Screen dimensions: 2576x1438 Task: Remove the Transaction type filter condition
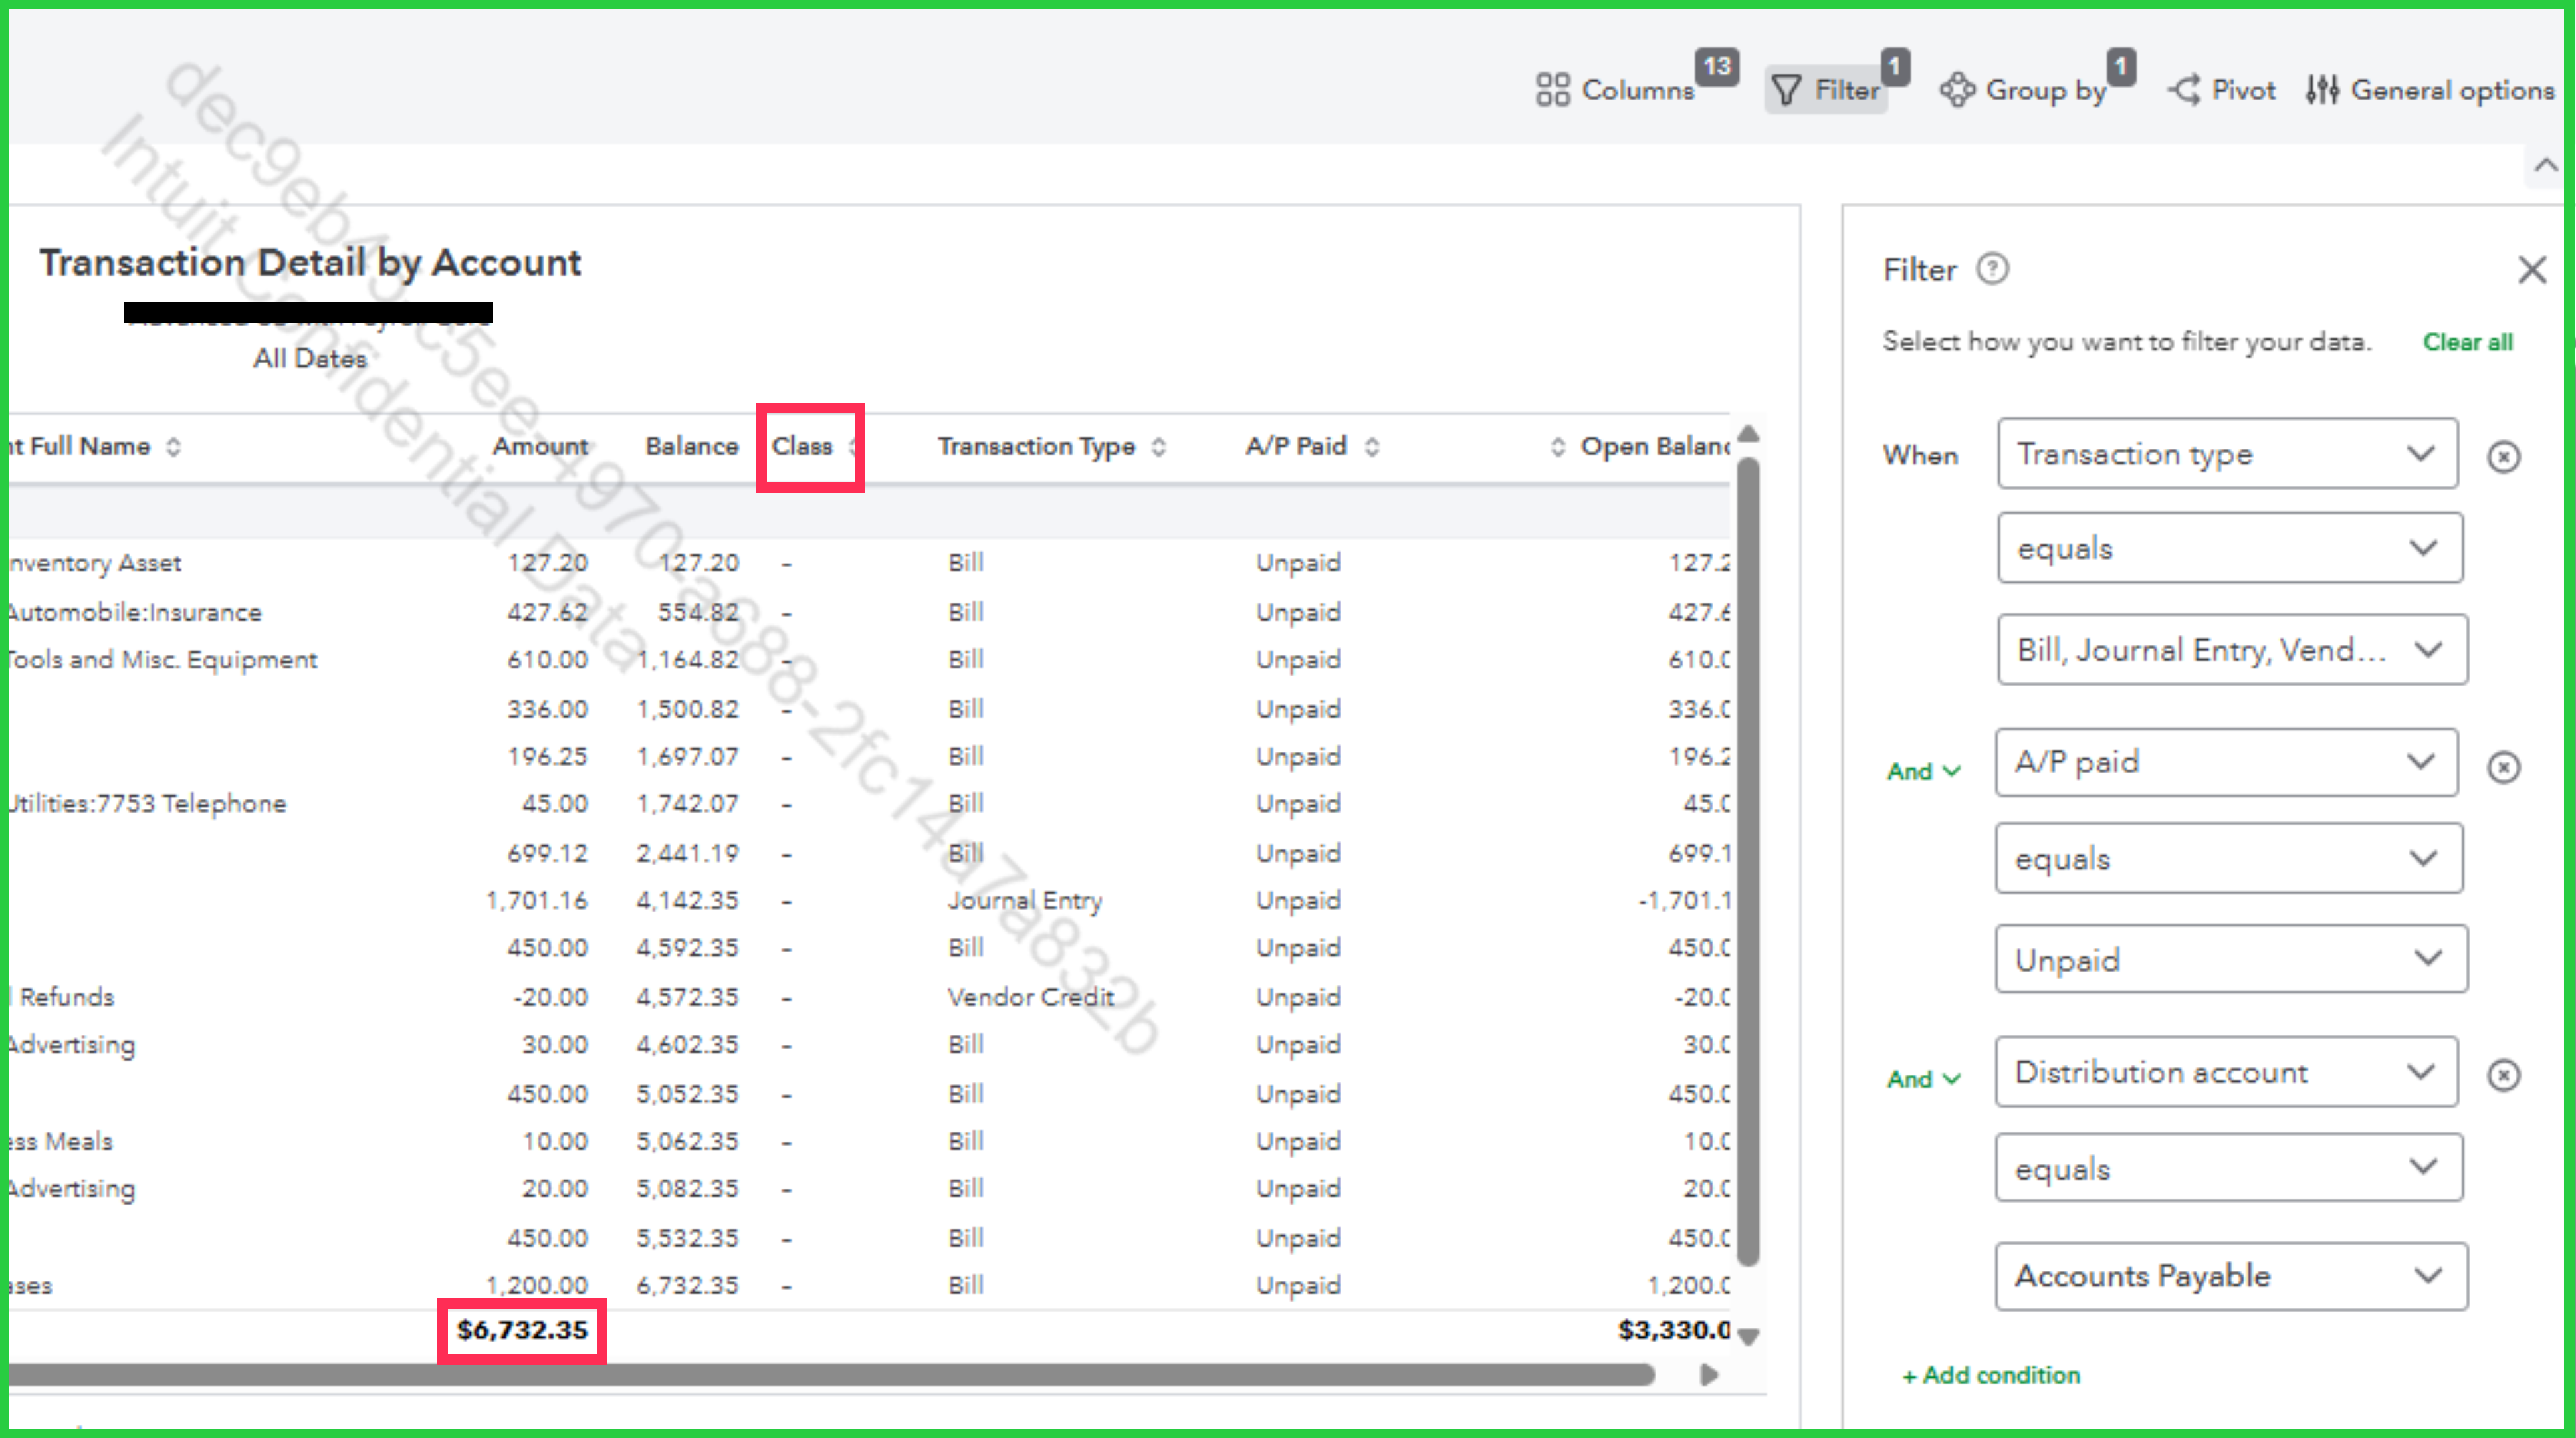(x=2503, y=457)
